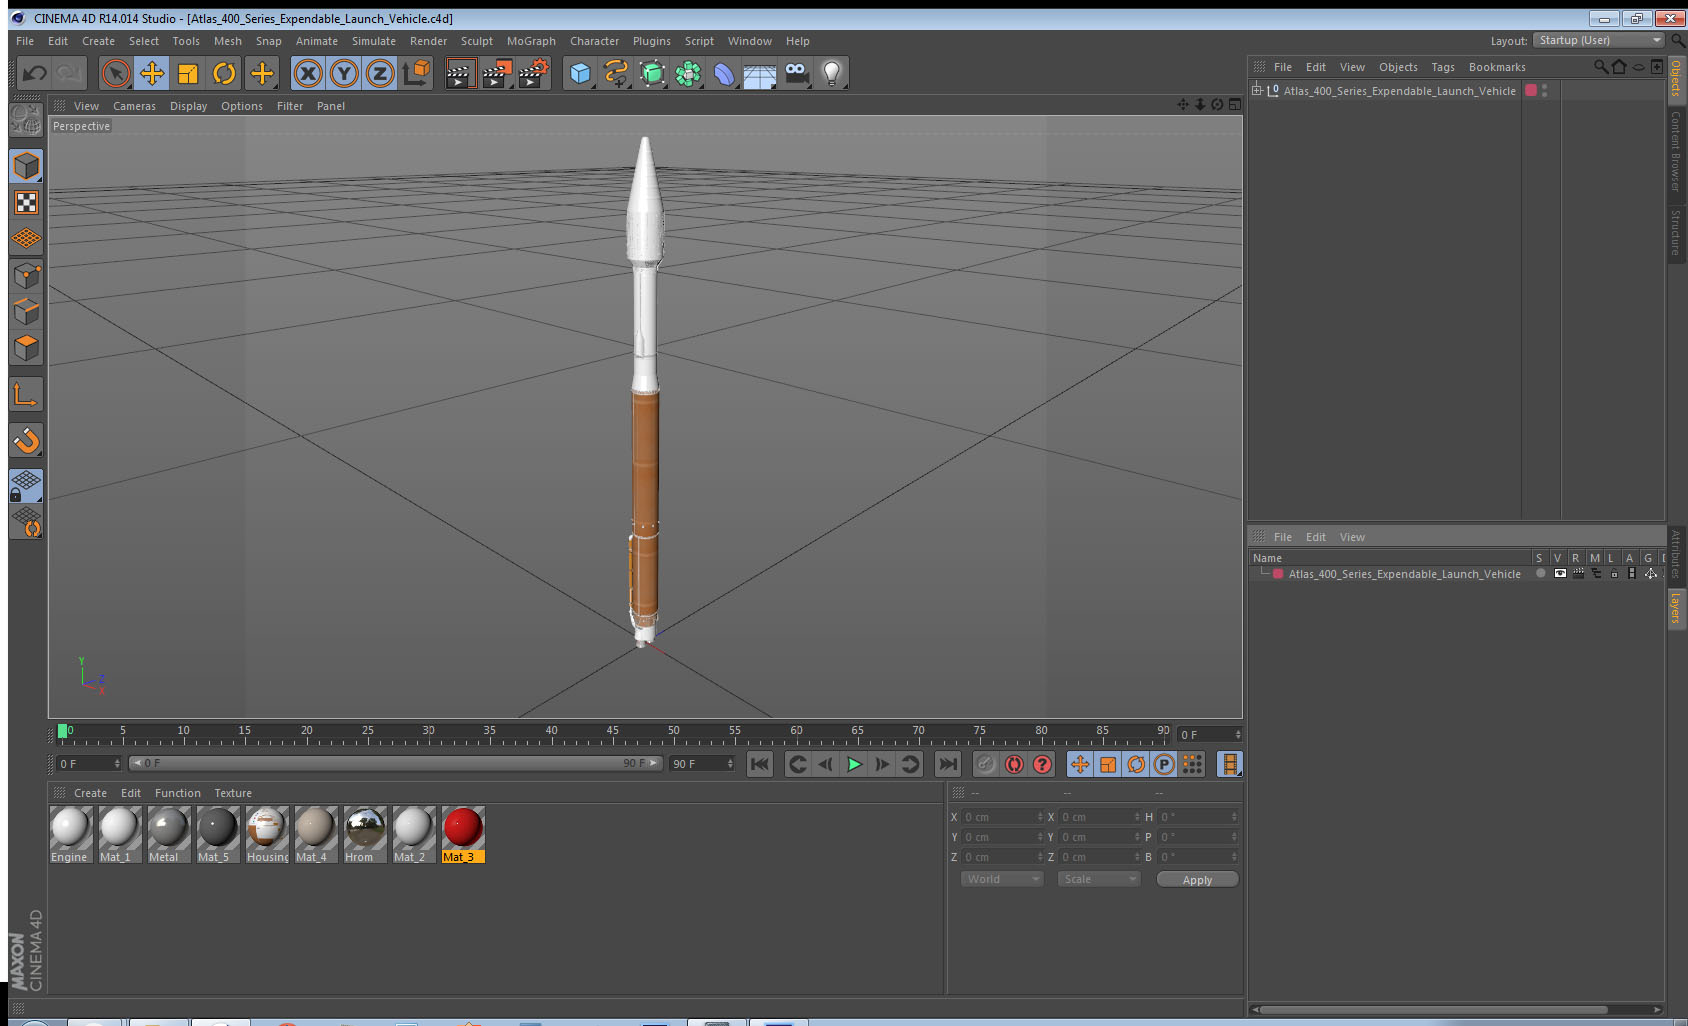Select the Move tool
This screenshot has height=1026, width=1688.
[152, 73]
